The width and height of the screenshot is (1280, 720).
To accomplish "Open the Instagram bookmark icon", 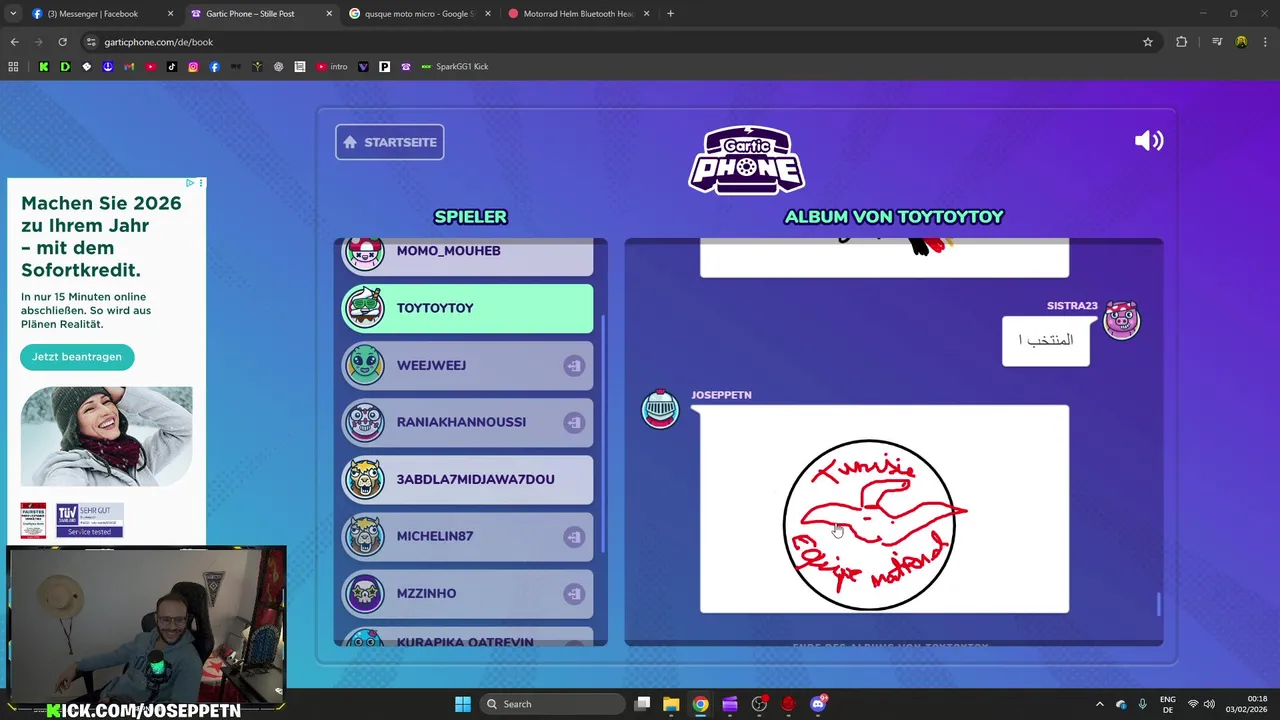I will click(193, 67).
